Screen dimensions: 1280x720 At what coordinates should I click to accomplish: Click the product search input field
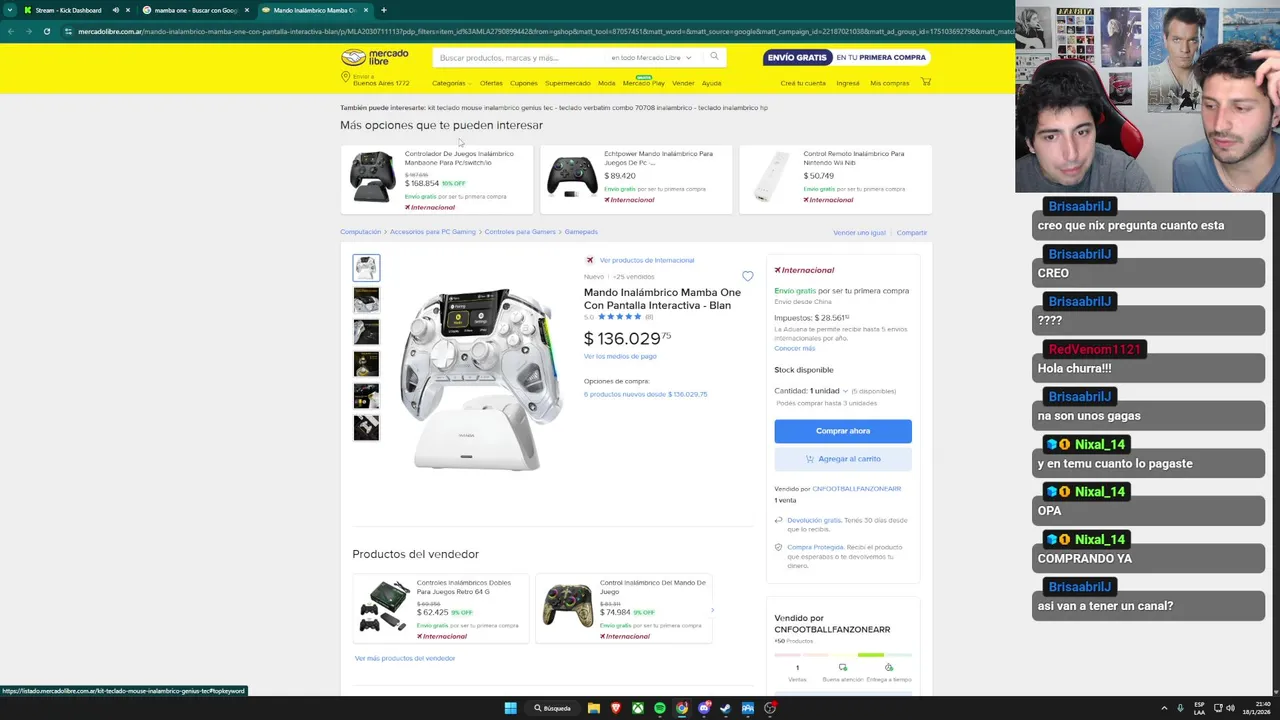pyautogui.click(x=520, y=57)
